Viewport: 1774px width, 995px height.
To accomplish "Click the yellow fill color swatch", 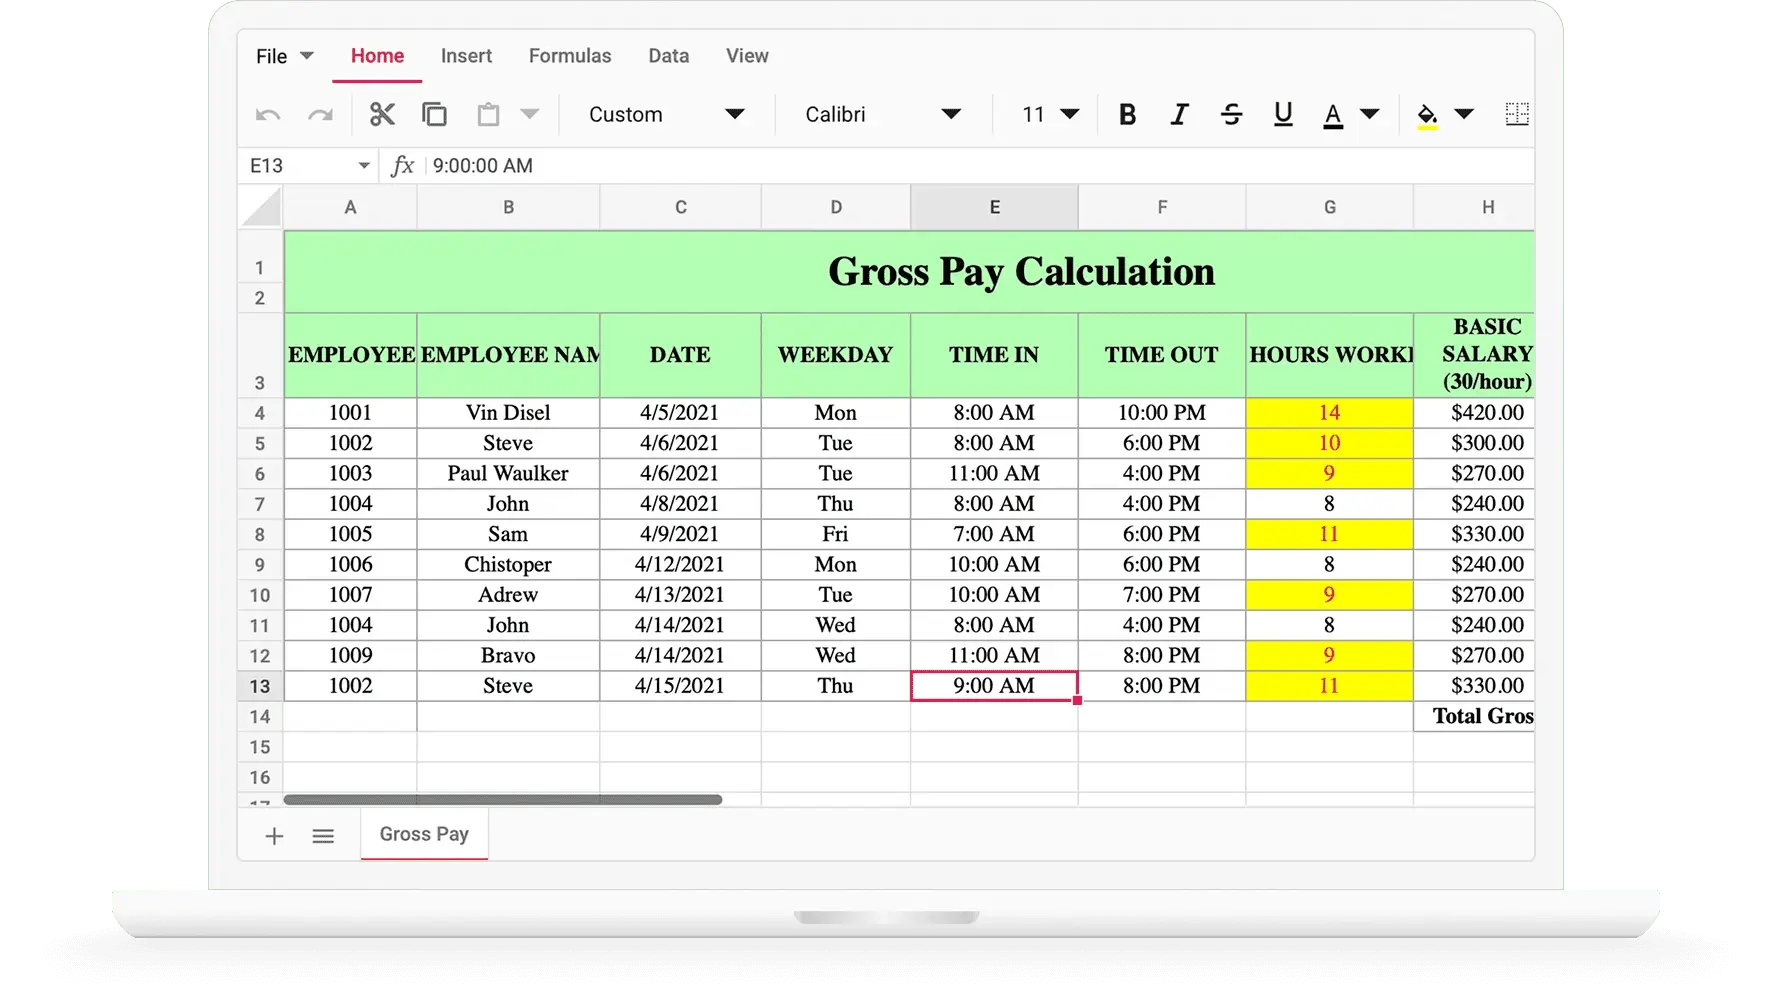I will click(1428, 114).
